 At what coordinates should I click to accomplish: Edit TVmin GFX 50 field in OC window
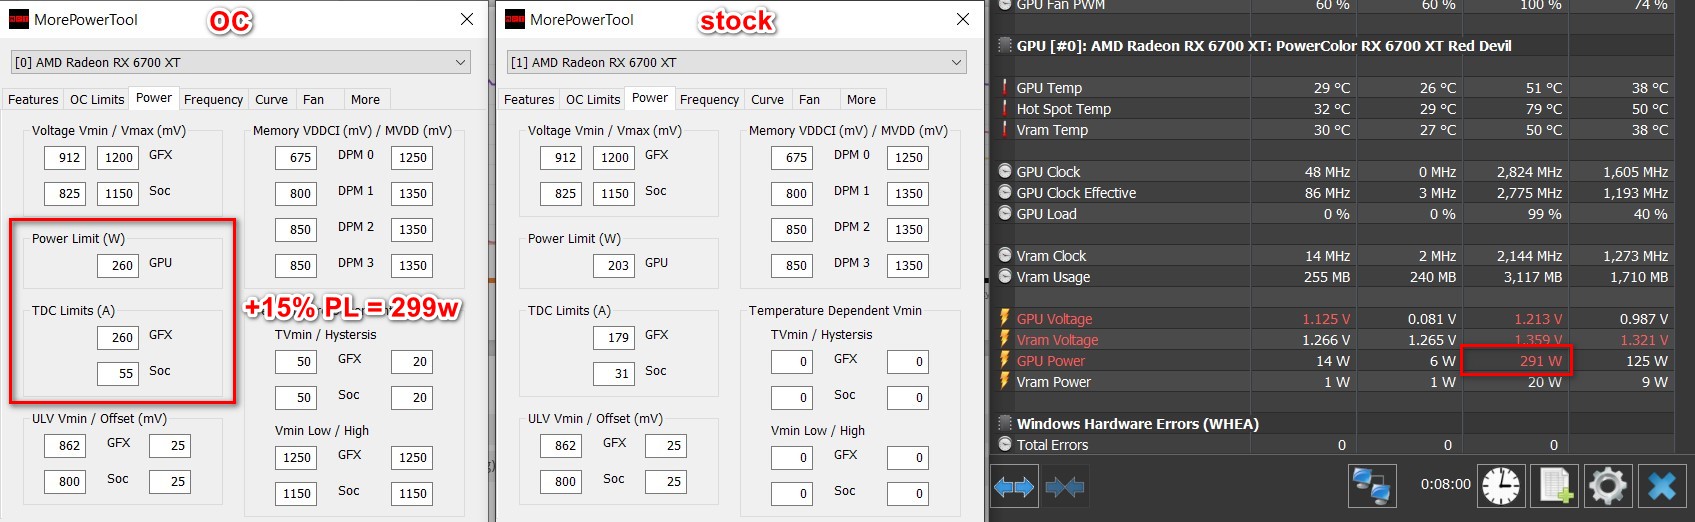coord(297,361)
